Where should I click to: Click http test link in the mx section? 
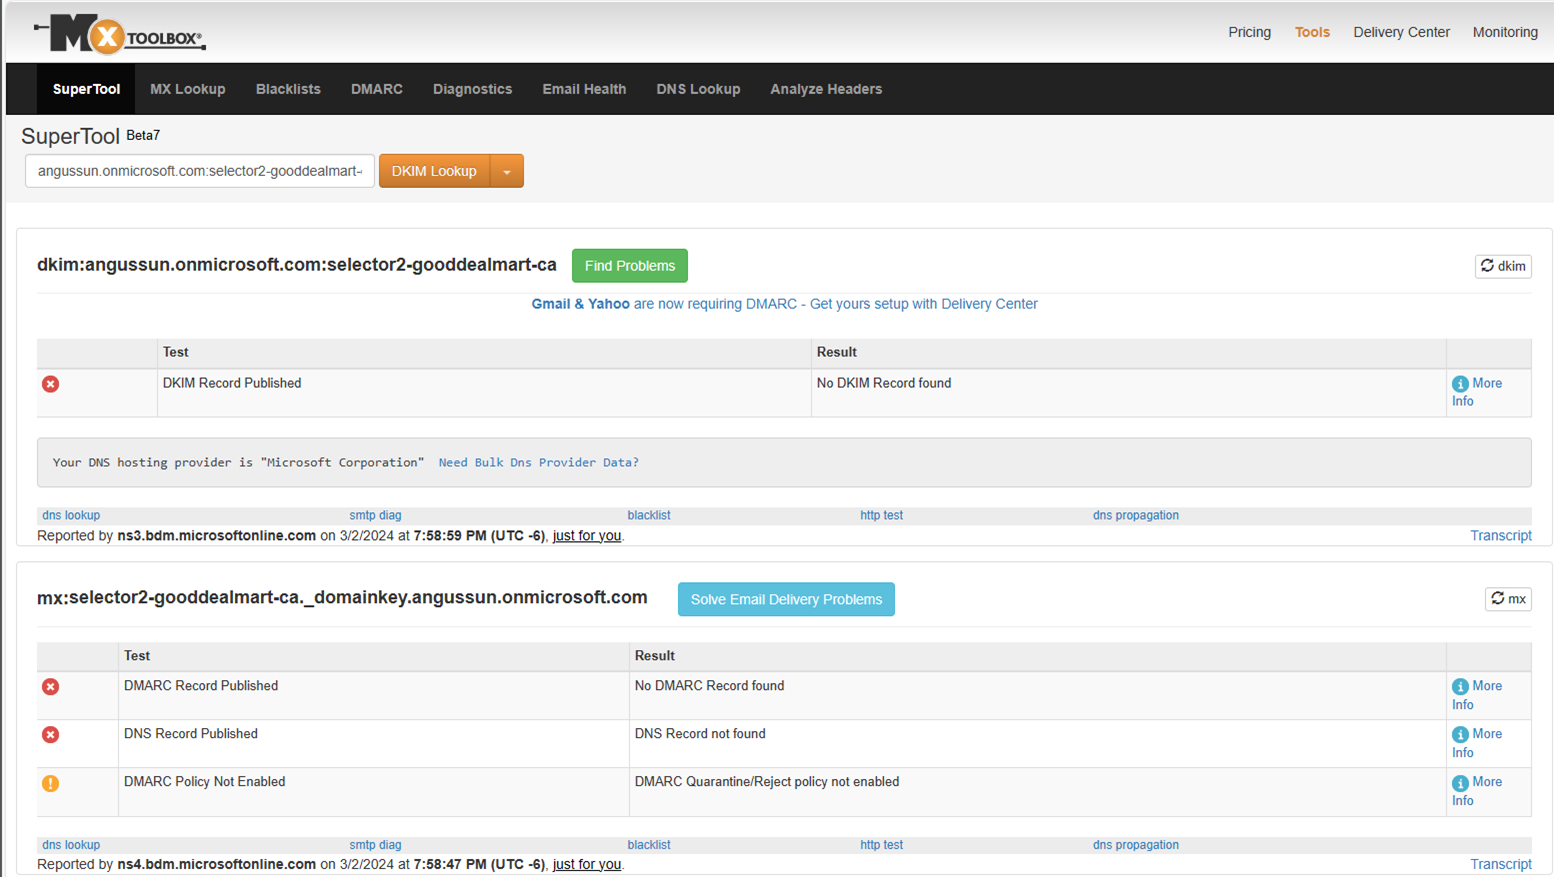click(881, 845)
